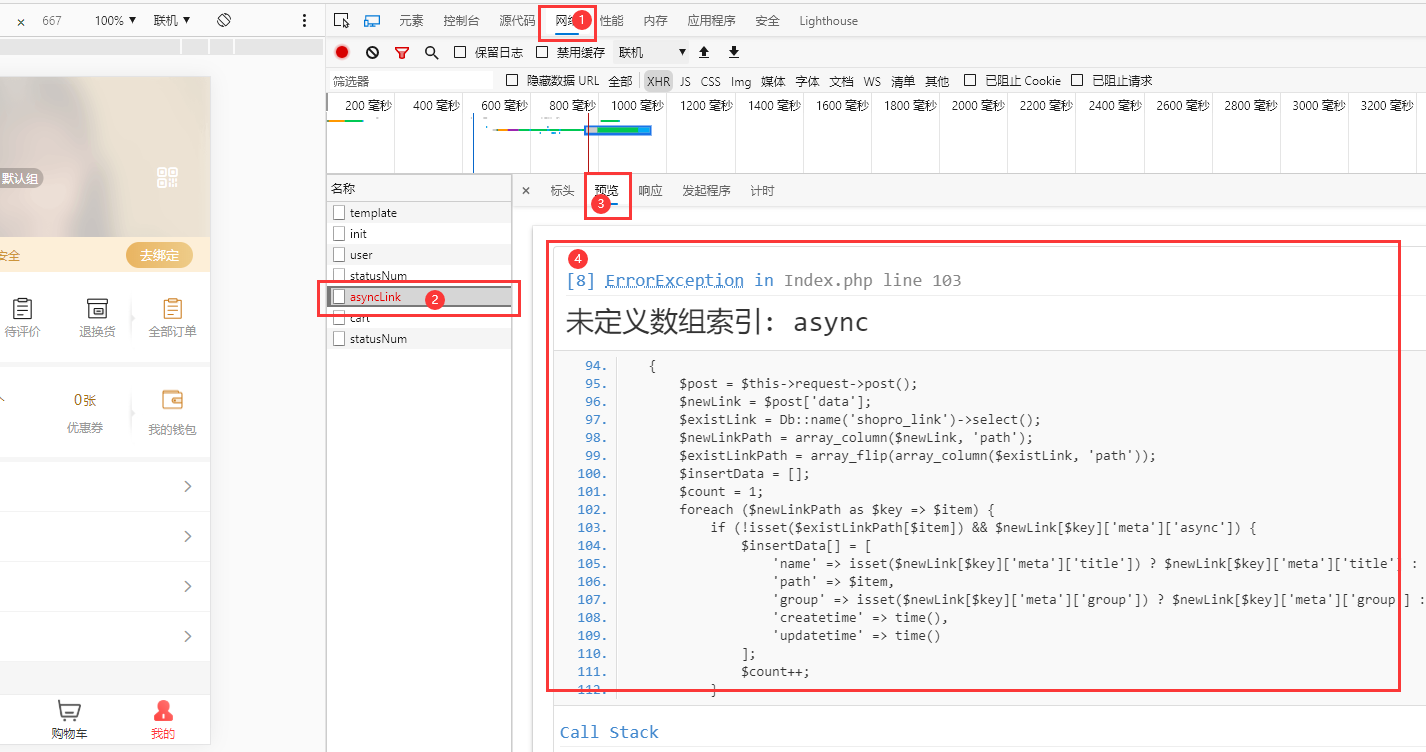
Task: Open the fourth list row chevron in the mobile page
Action: coord(188,637)
